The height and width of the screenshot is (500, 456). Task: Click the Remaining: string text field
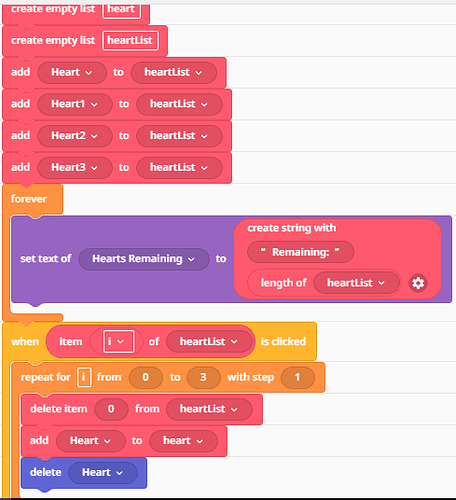point(300,252)
